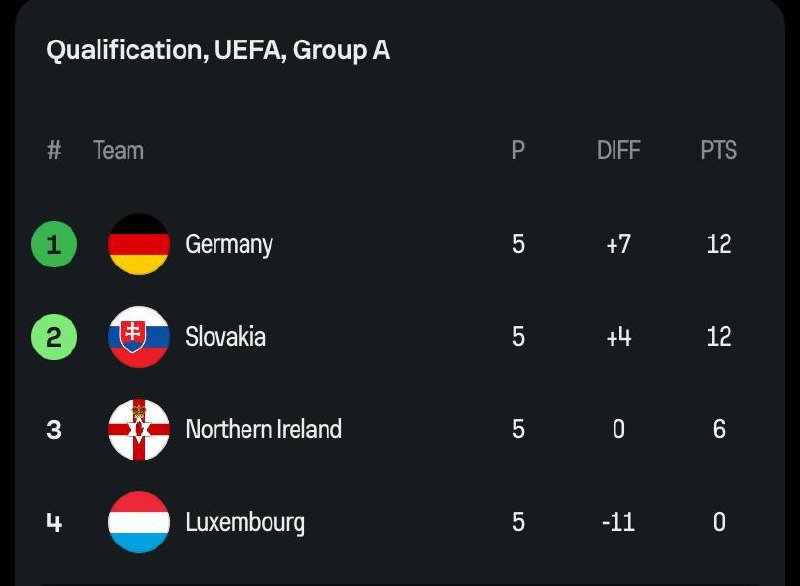Screen dimensions: 800x586
Task: Select the Luxembourg team name
Action: [x=245, y=522]
